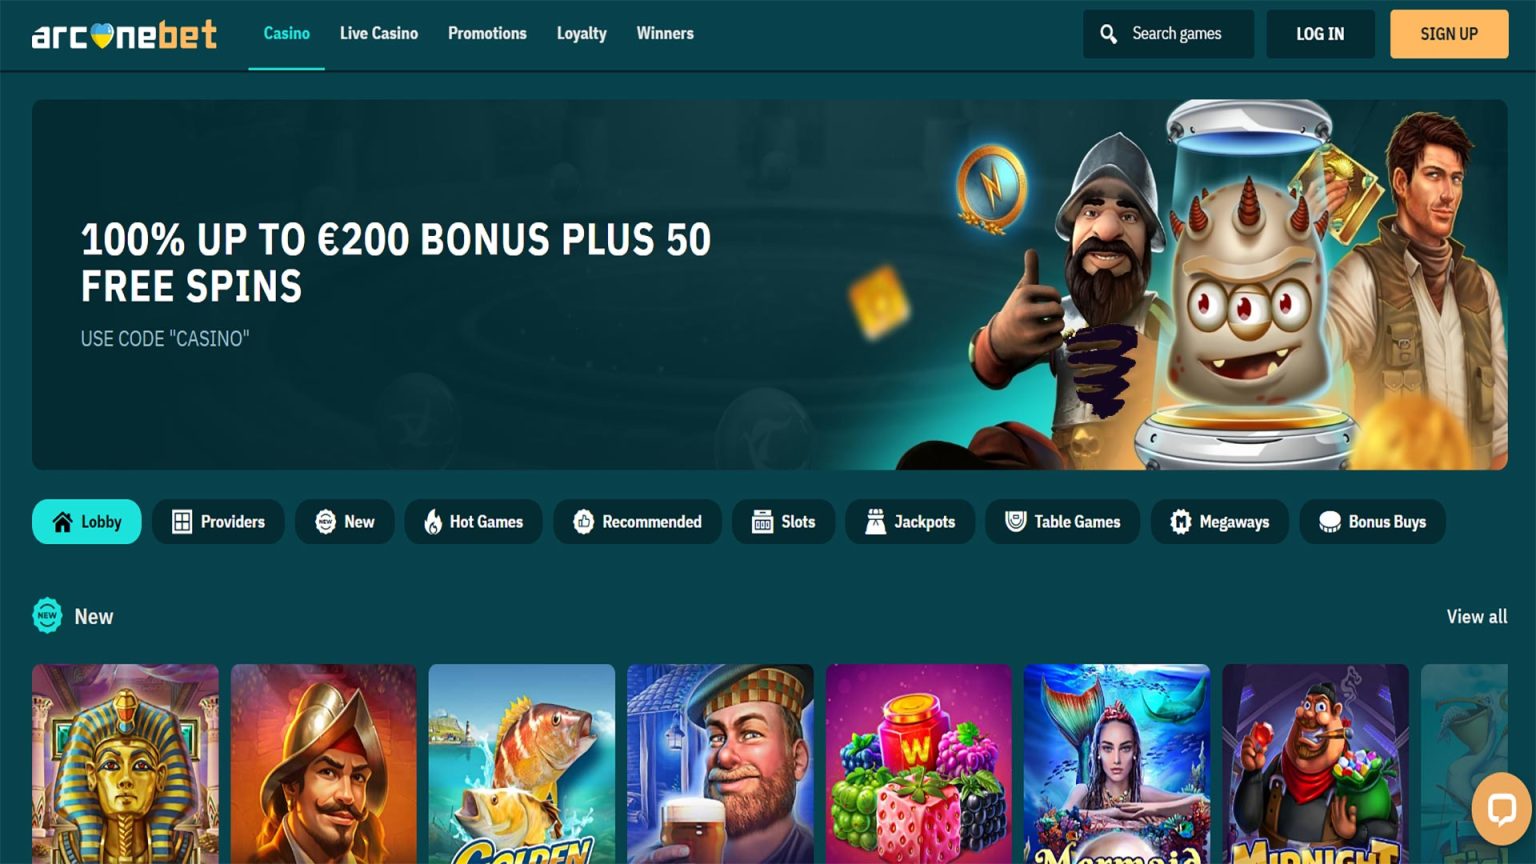The image size is (1536, 864).
Task: Click the arconebet logo
Action: point(124,35)
